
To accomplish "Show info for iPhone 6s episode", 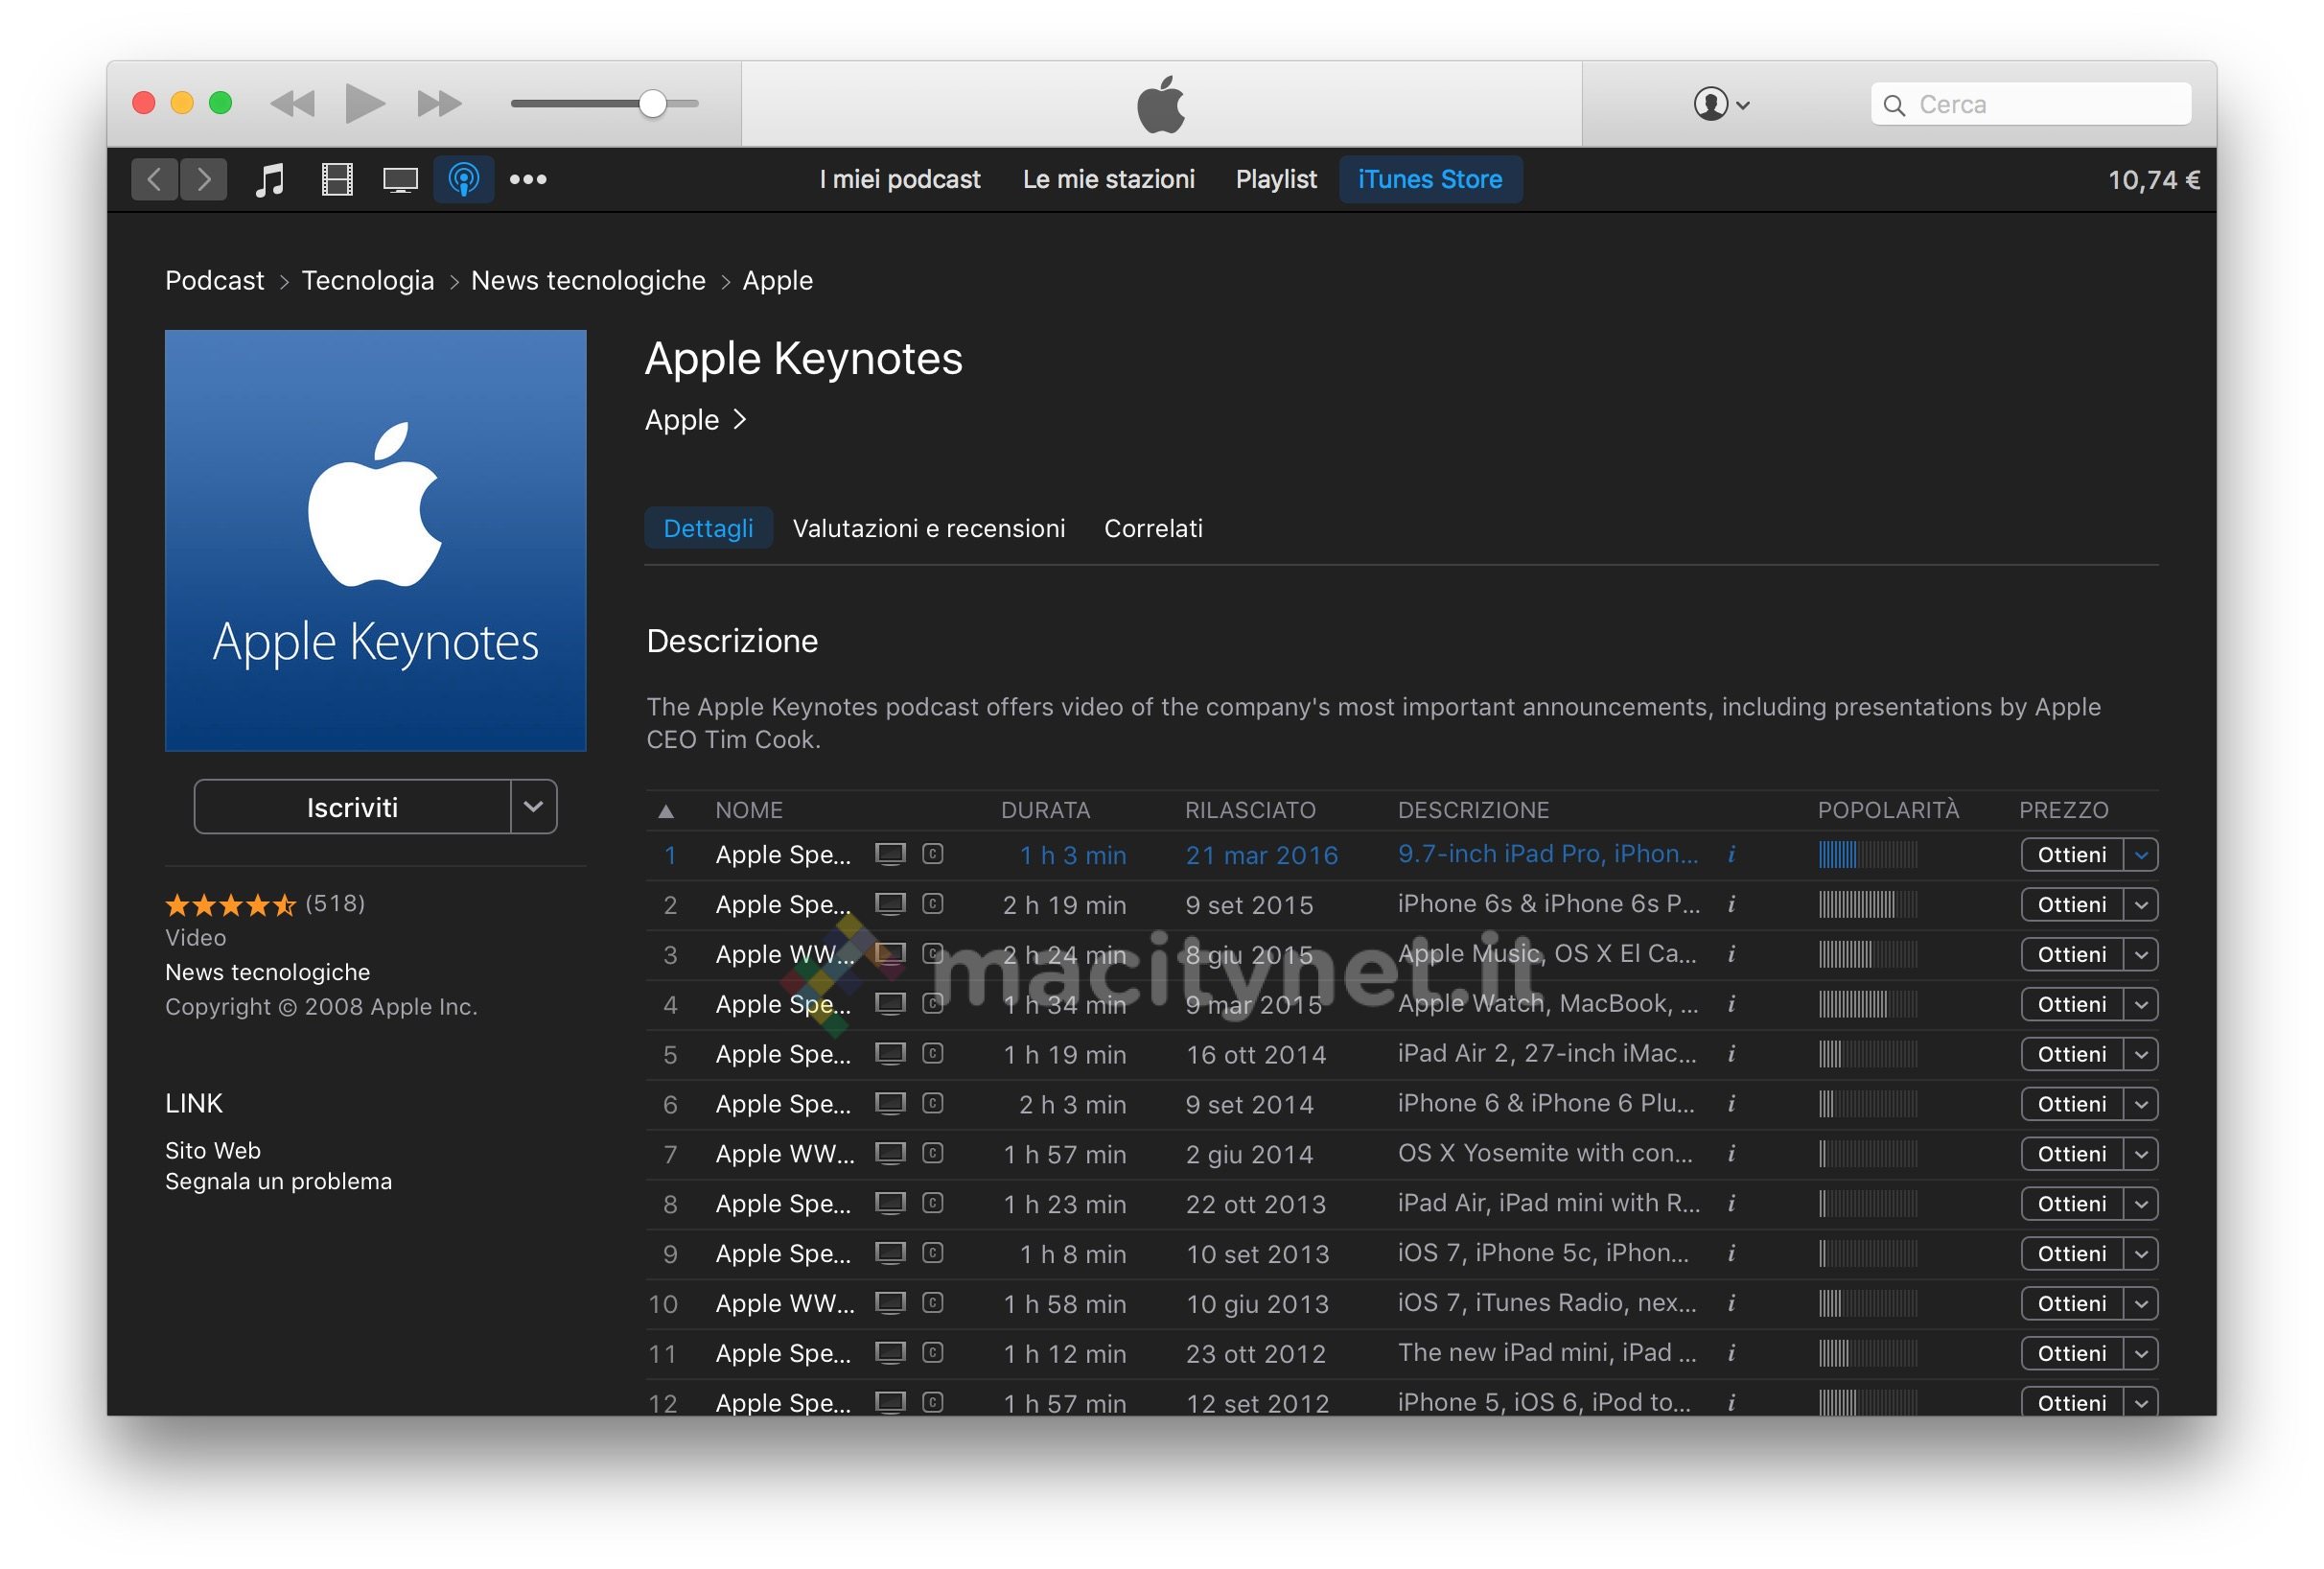I will point(1731,904).
